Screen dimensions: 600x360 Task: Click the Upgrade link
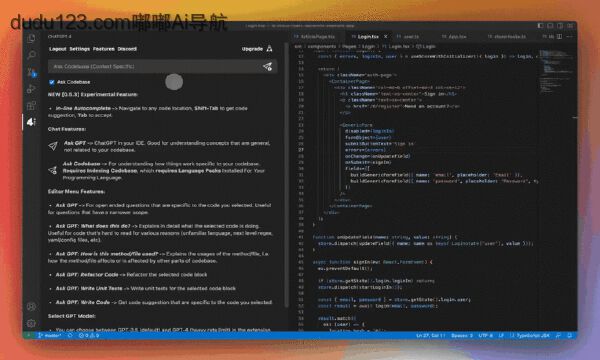pos(252,49)
